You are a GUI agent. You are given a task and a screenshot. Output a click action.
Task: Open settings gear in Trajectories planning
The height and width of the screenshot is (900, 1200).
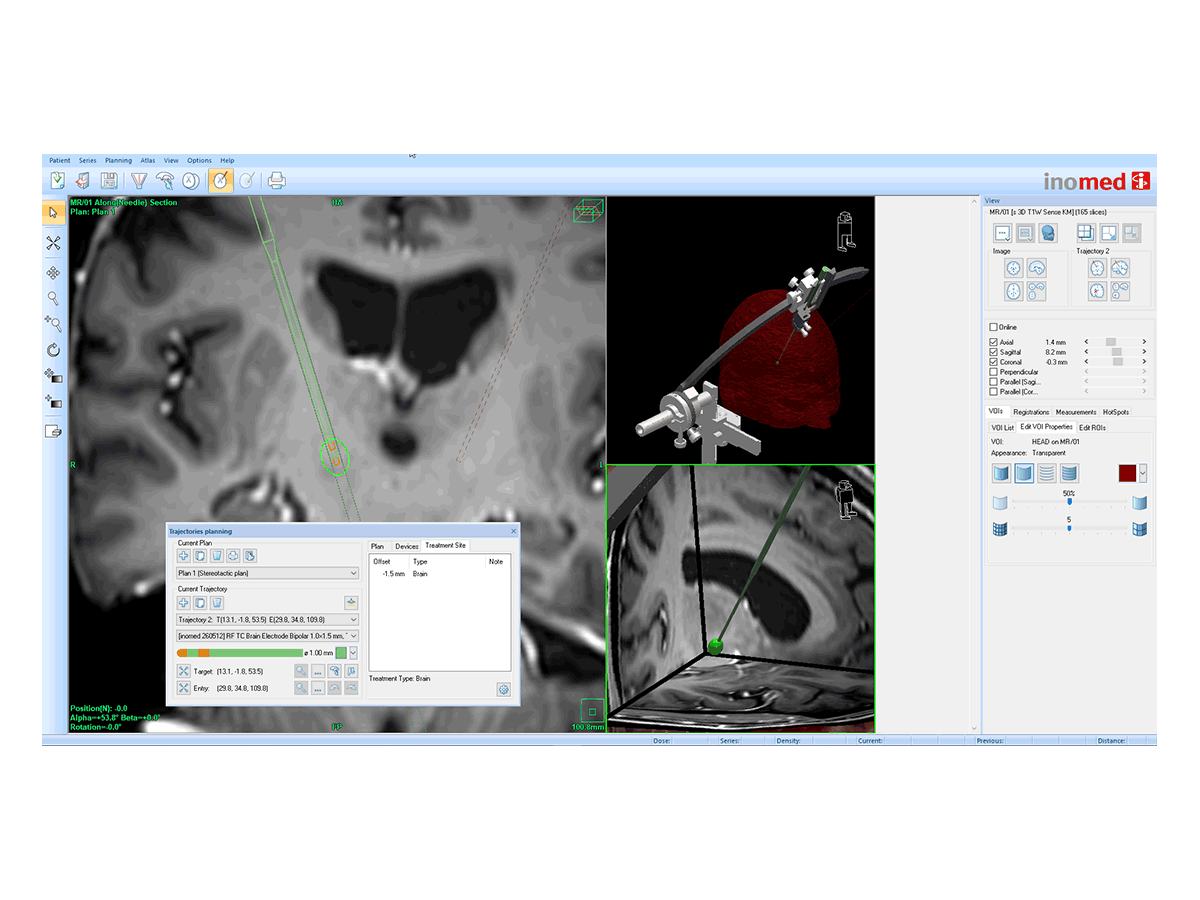[503, 689]
